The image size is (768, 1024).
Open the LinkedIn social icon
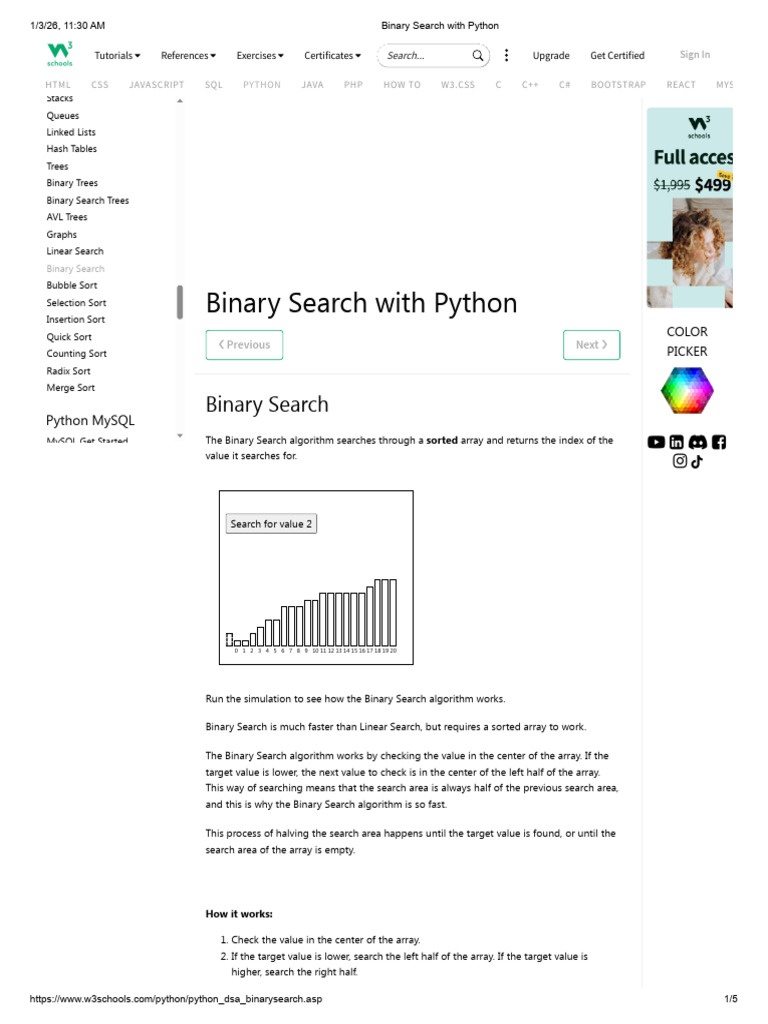pyautogui.click(x=677, y=442)
